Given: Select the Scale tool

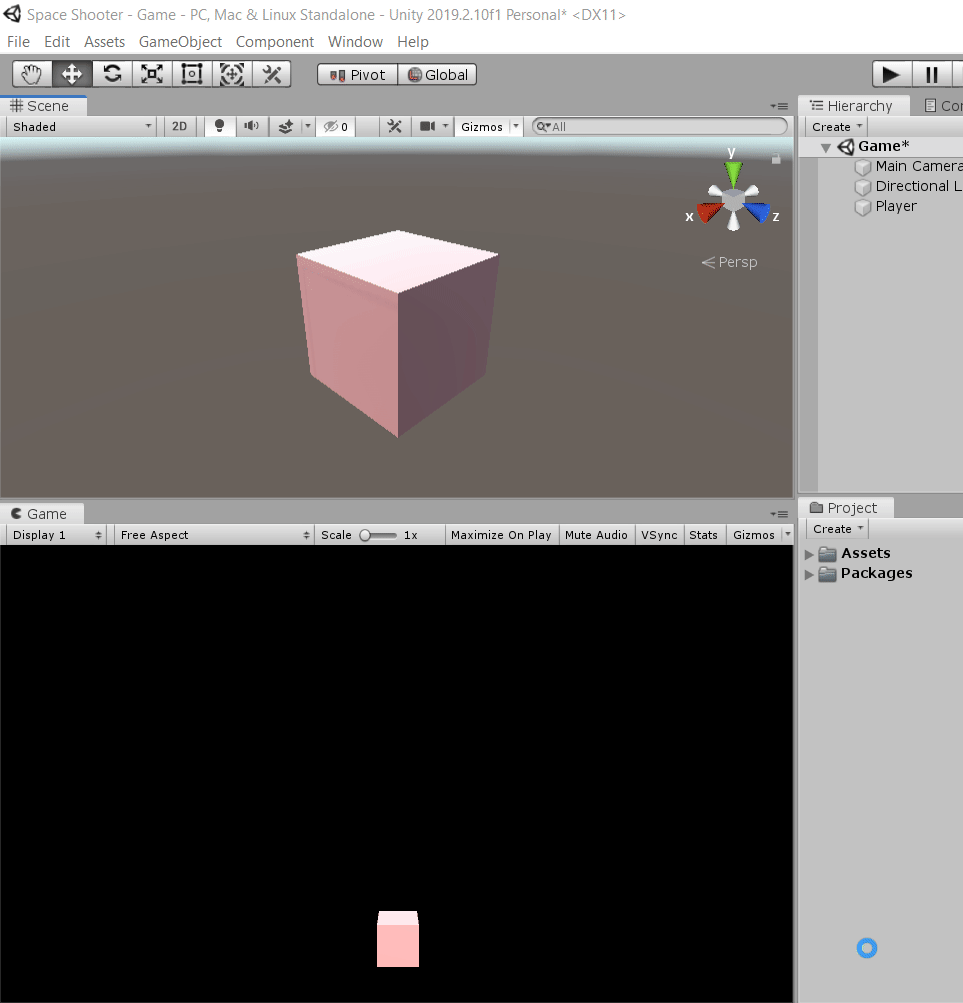Looking at the screenshot, I should [x=152, y=74].
